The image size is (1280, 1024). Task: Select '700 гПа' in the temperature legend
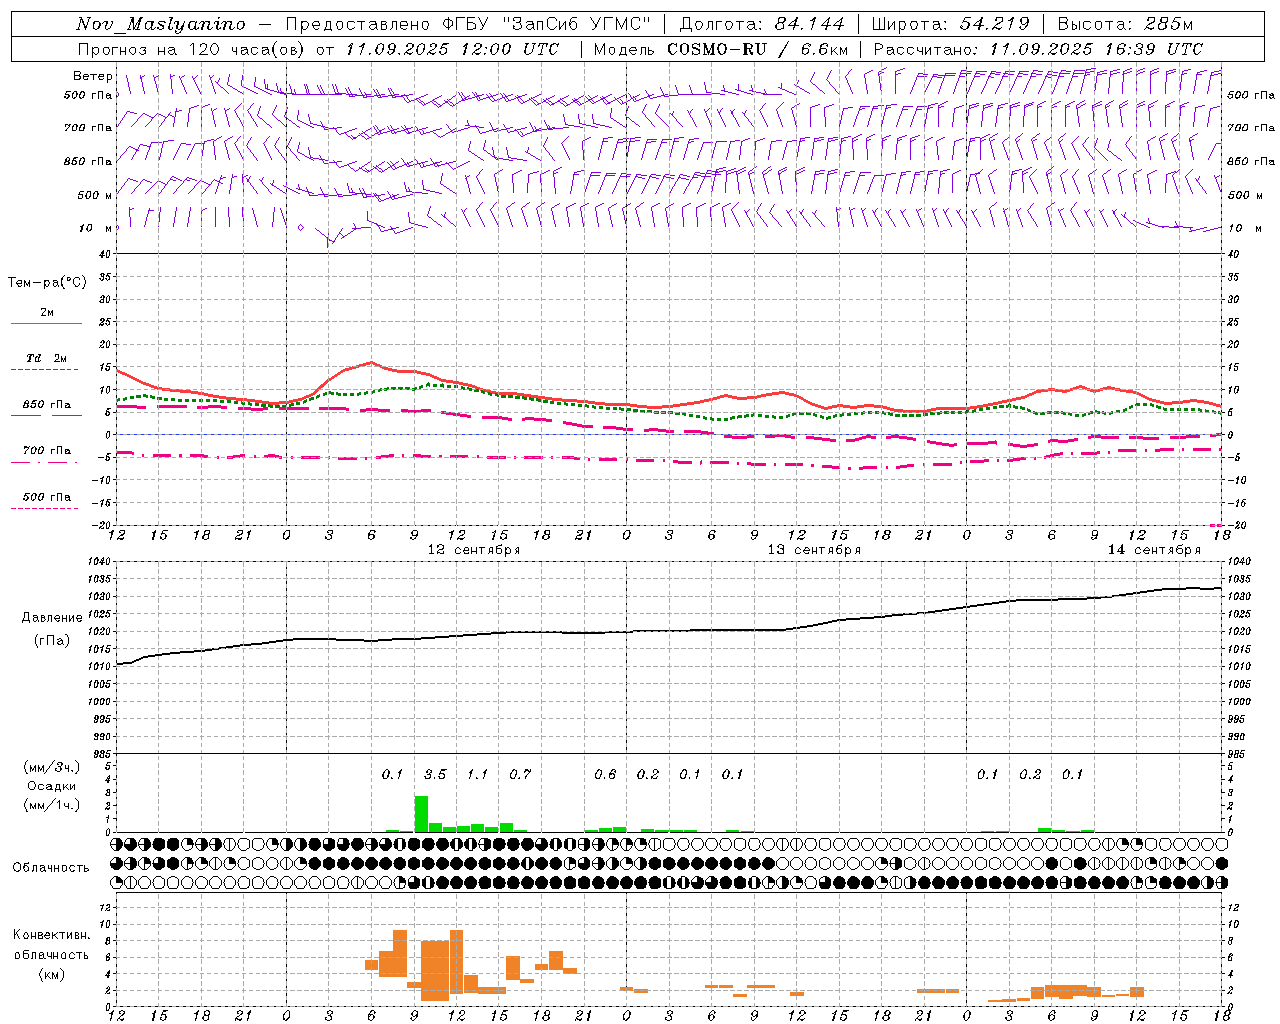point(47,451)
